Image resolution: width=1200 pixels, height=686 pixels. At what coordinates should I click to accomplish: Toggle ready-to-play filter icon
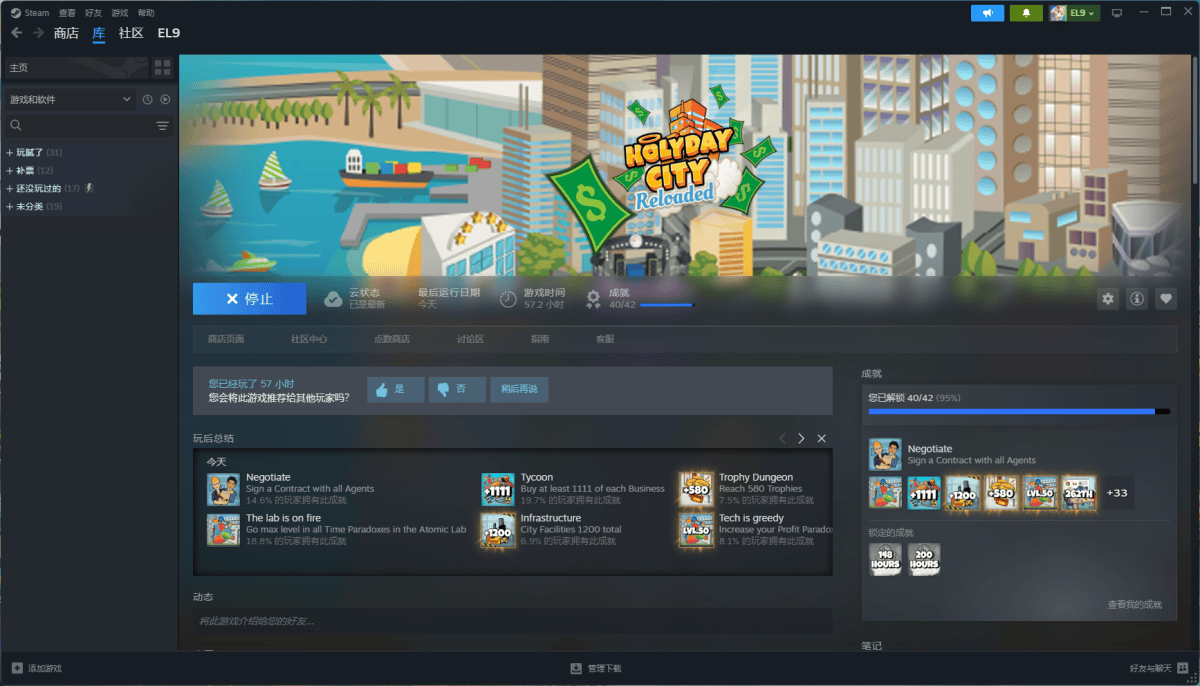(x=165, y=100)
